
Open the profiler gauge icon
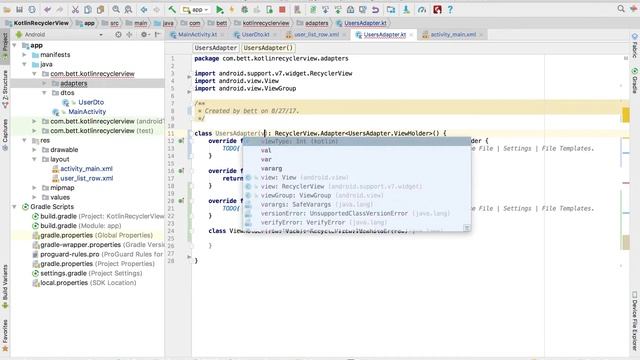click(422, 9)
